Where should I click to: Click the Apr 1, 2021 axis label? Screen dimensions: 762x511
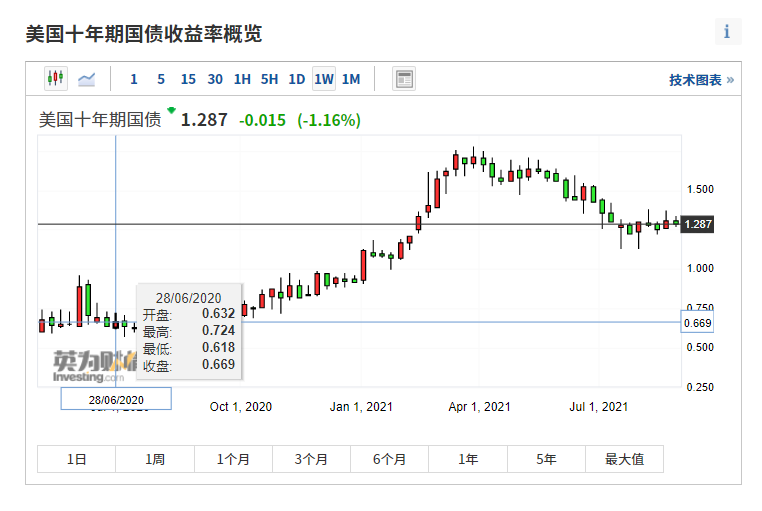click(x=480, y=407)
